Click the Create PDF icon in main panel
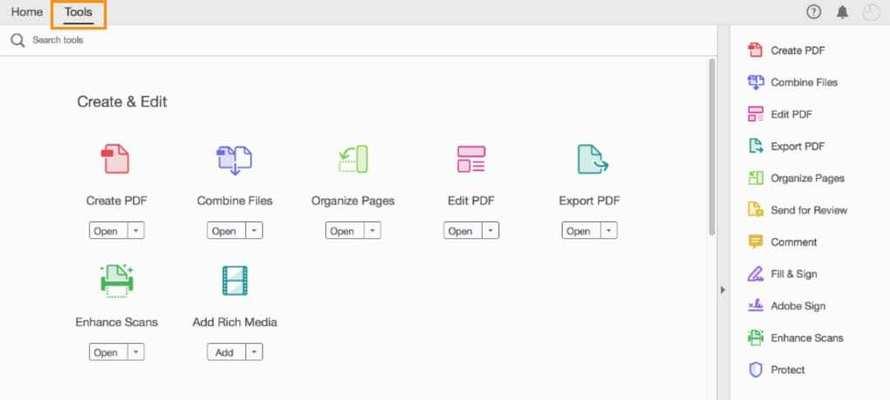Screen dimensions: 890x400 point(115,159)
